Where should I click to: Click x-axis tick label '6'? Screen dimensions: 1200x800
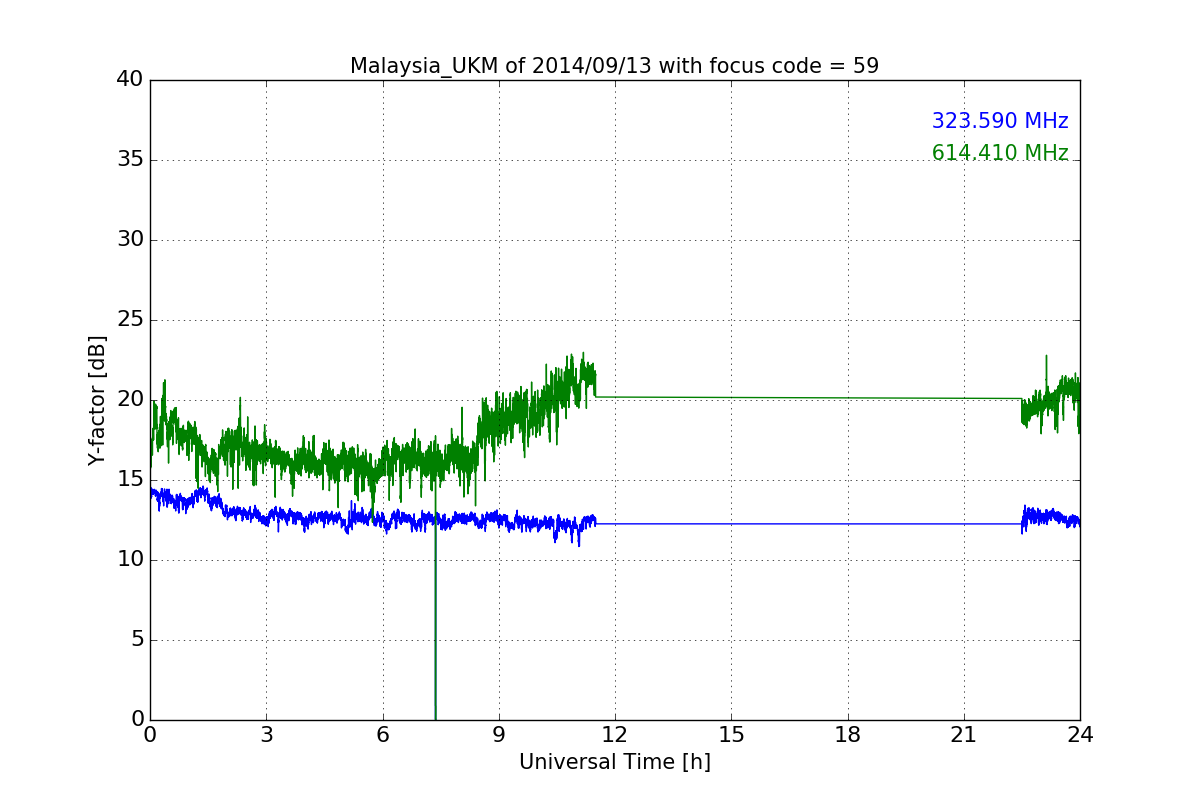click(x=382, y=734)
